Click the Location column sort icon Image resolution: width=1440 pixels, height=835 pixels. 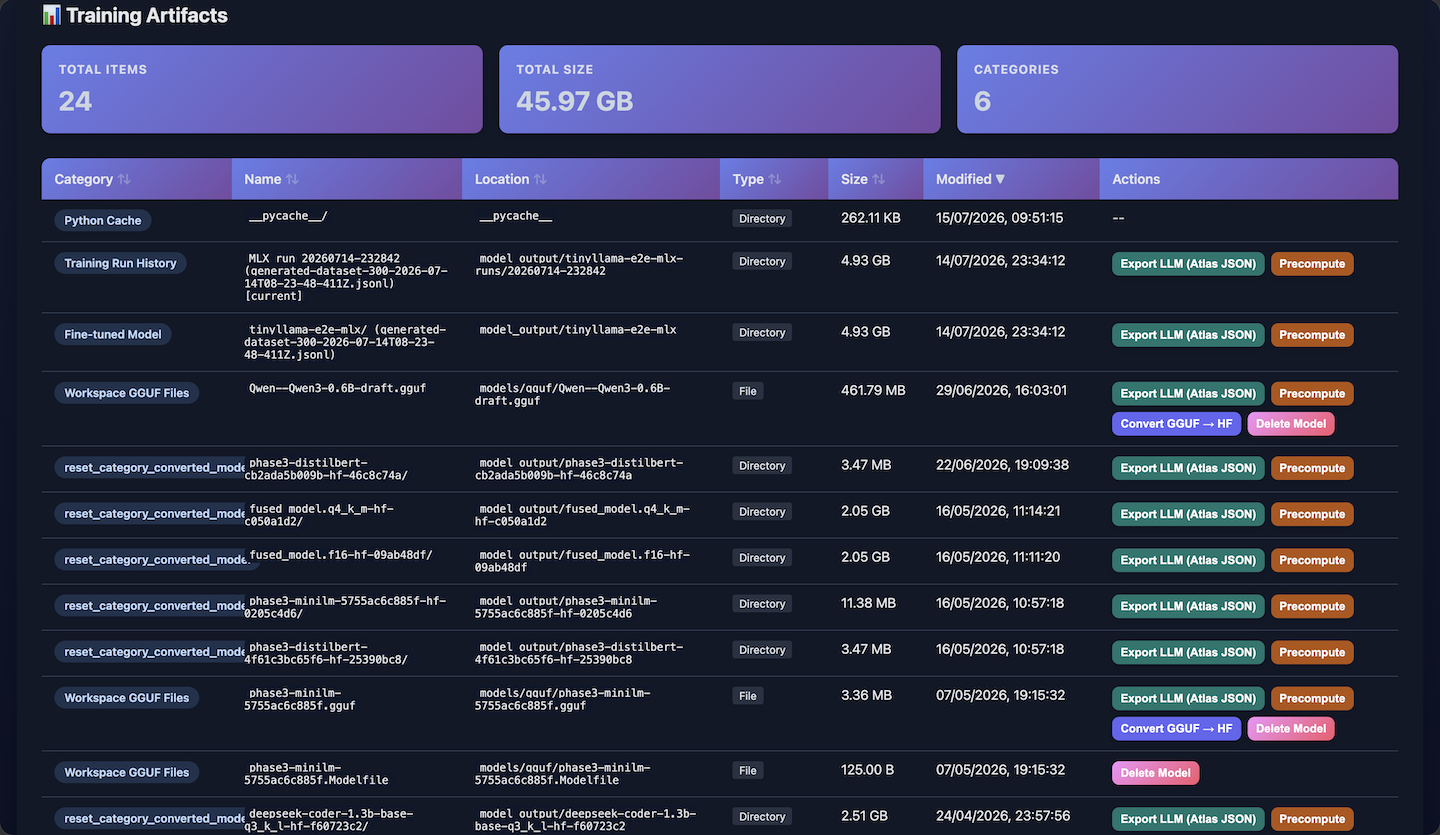[540, 180]
